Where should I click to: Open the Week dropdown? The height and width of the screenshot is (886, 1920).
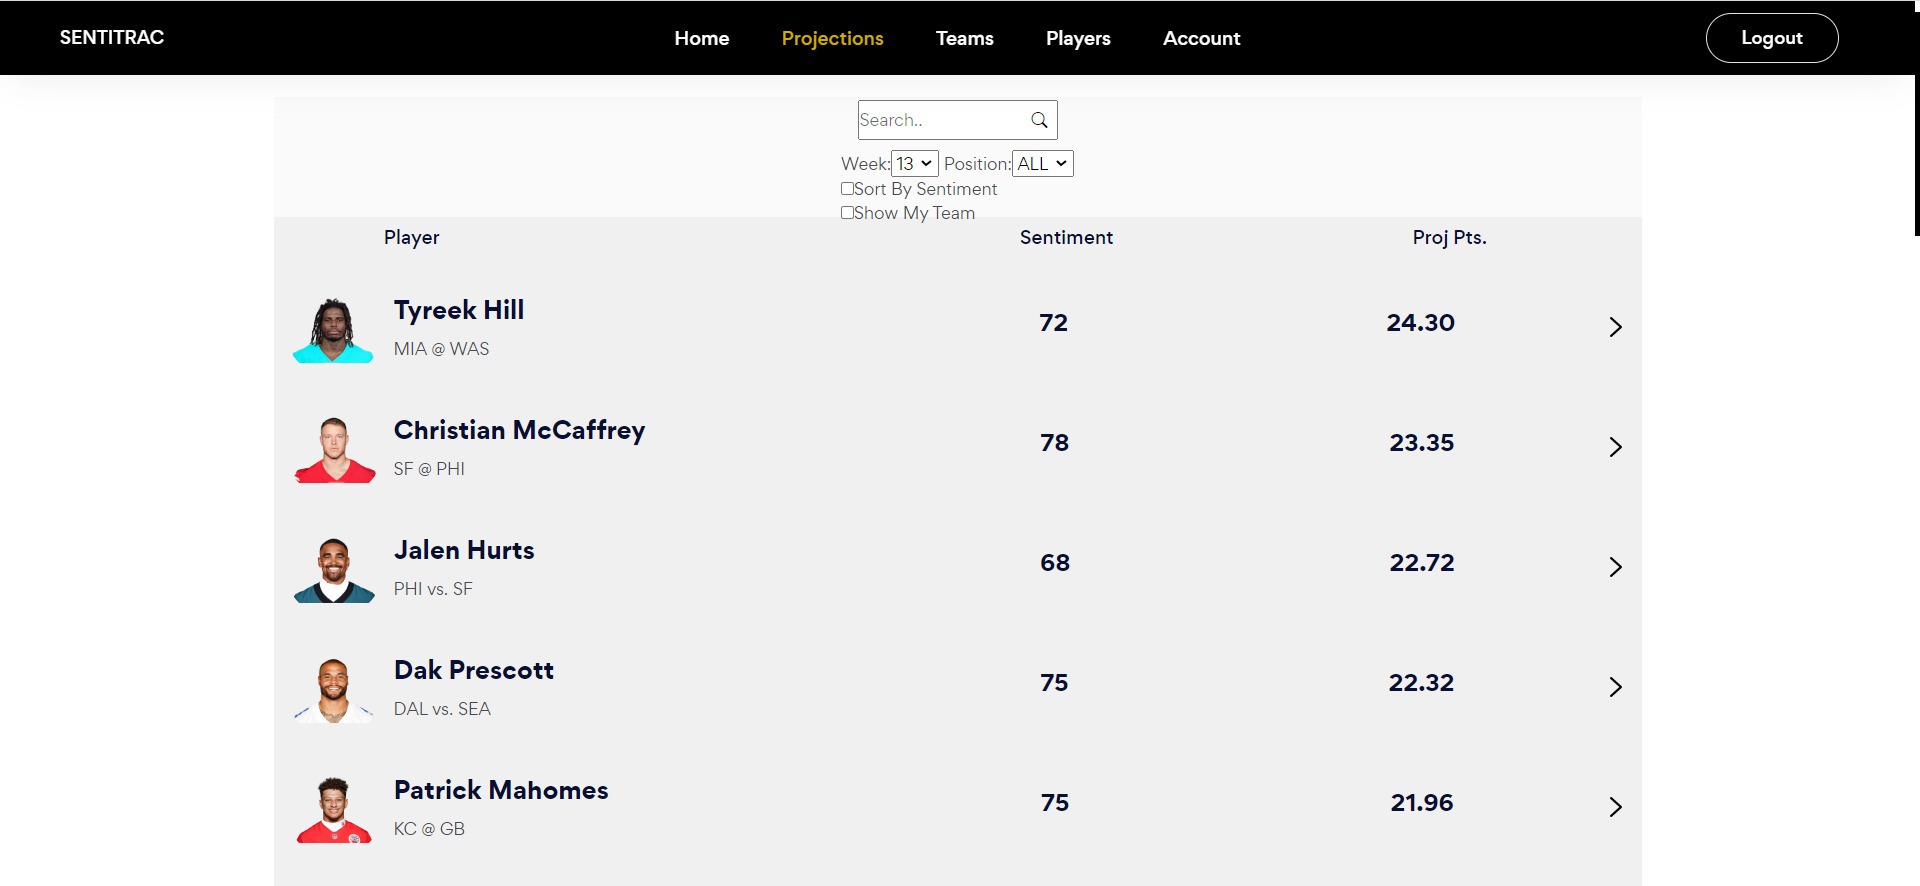[914, 164]
